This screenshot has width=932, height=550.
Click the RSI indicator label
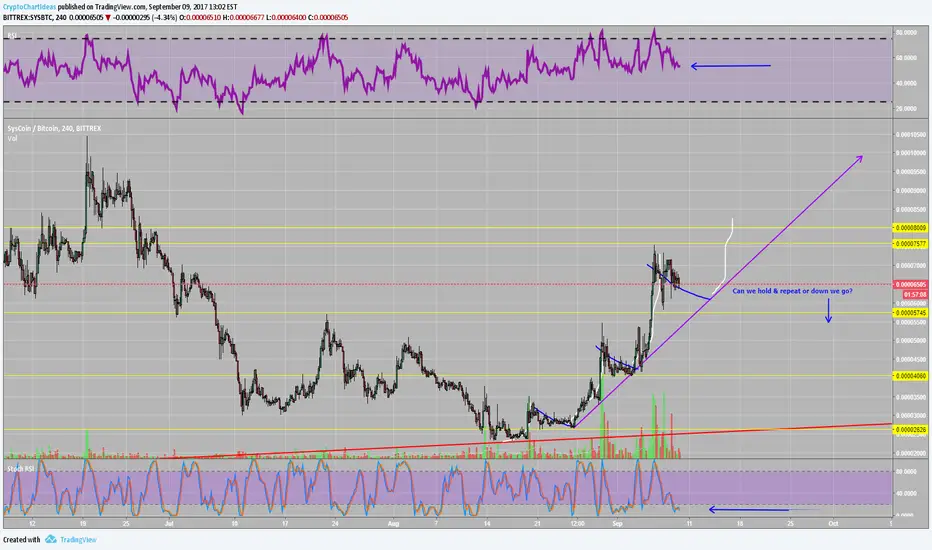coord(12,36)
